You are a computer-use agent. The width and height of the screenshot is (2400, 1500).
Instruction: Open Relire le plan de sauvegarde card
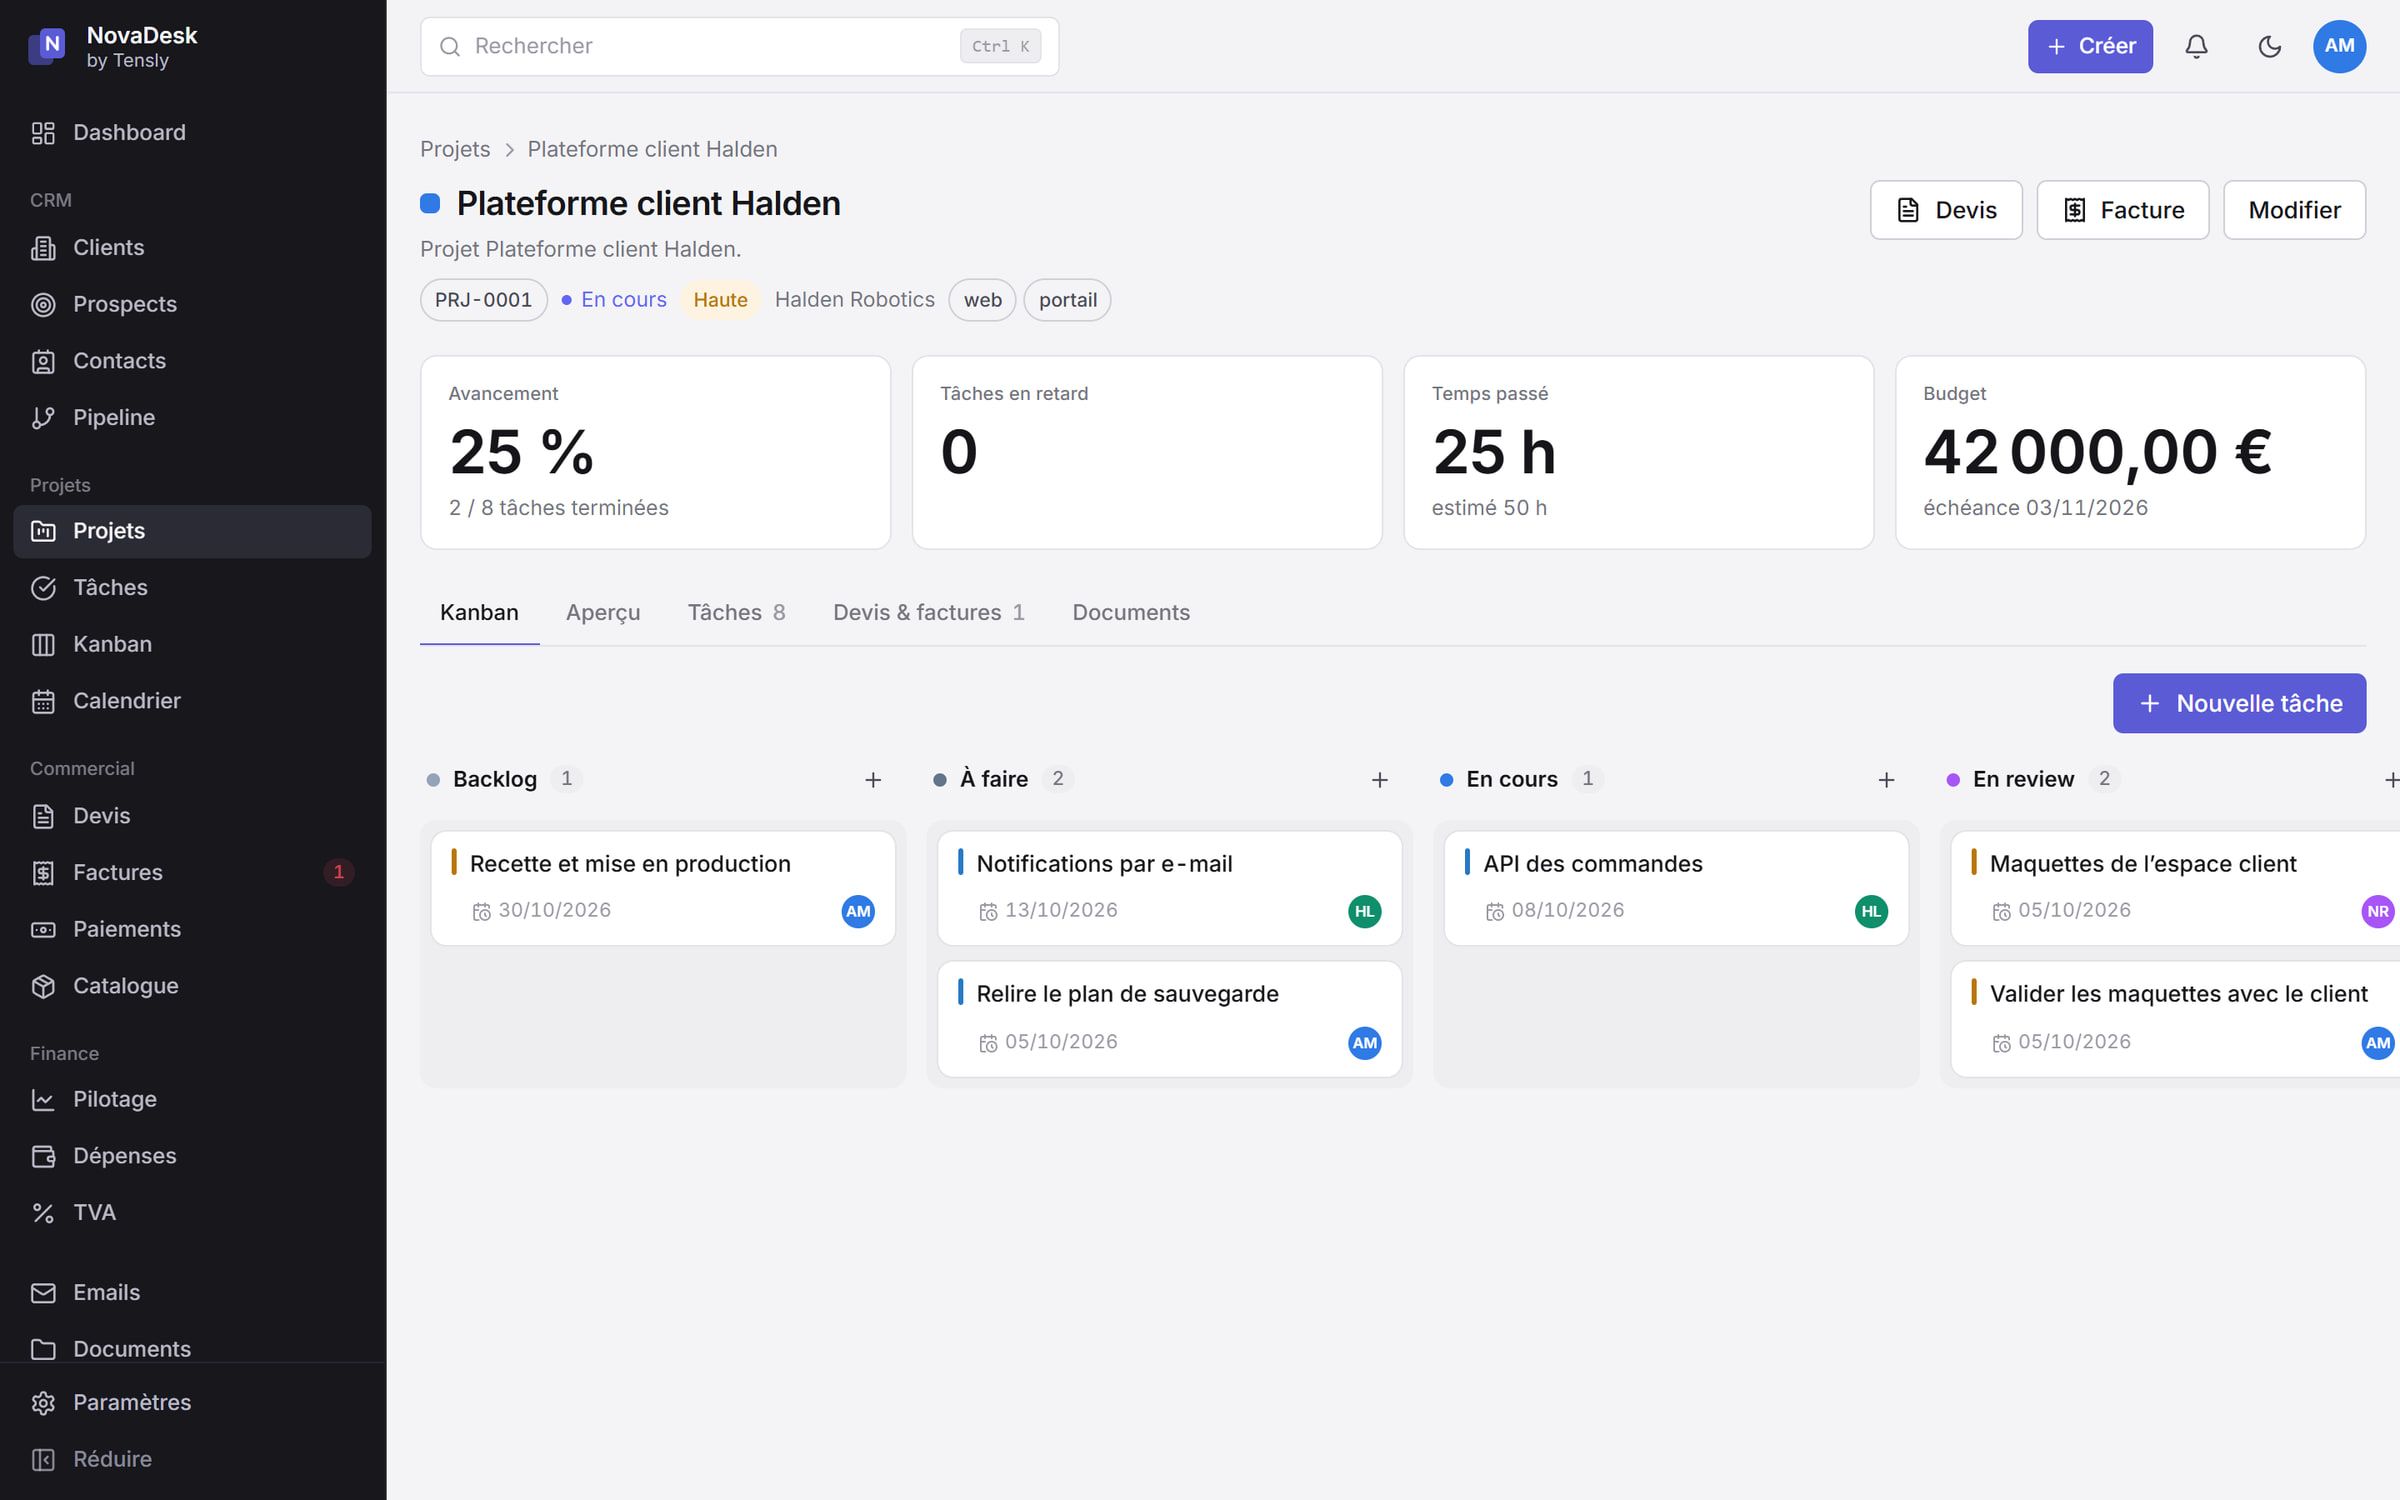(x=1169, y=1019)
